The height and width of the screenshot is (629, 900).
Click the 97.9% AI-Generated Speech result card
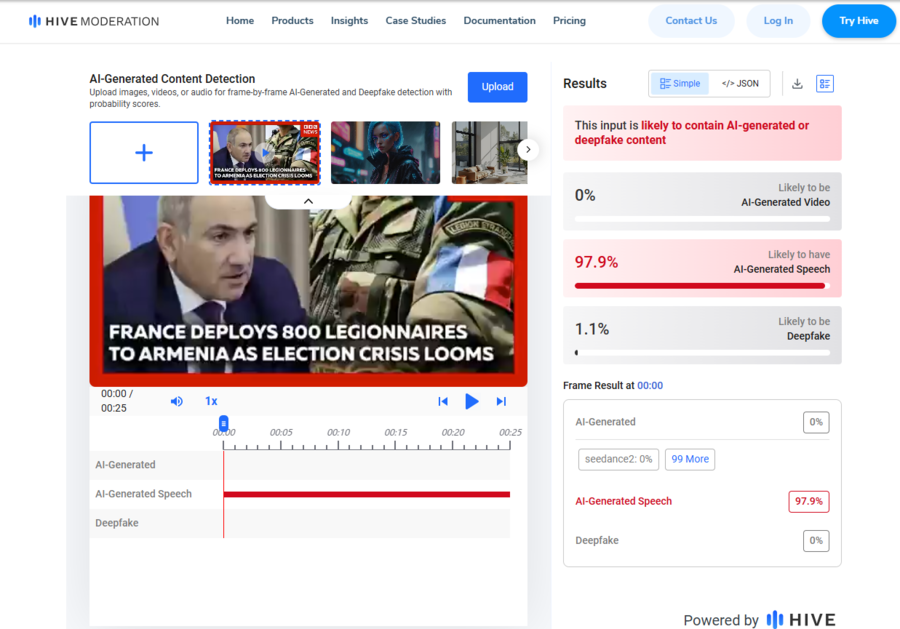click(702, 268)
